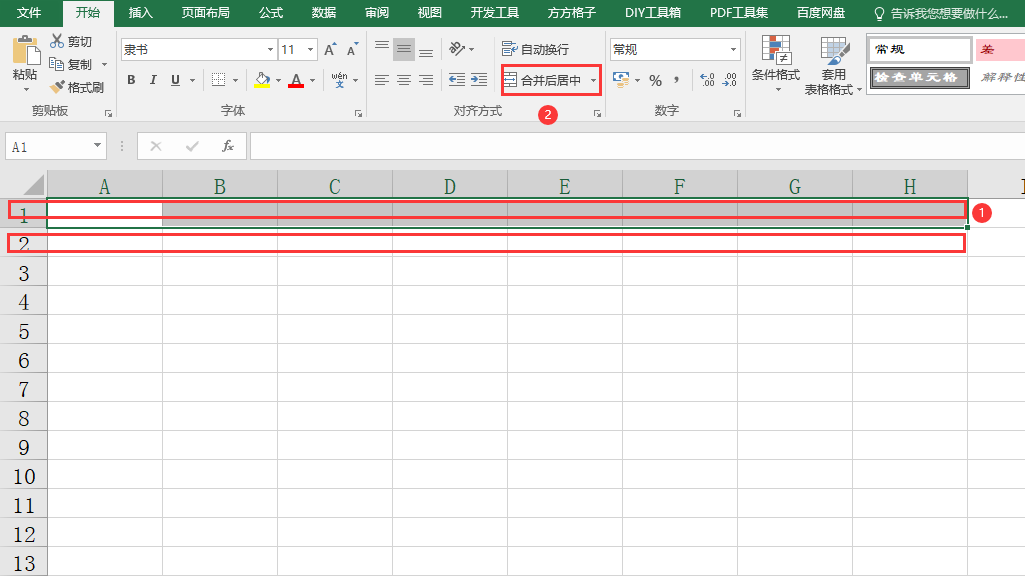Click the Cut scissors icon
Image resolution: width=1025 pixels, height=576 pixels.
pyautogui.click(x=58, y=41)
